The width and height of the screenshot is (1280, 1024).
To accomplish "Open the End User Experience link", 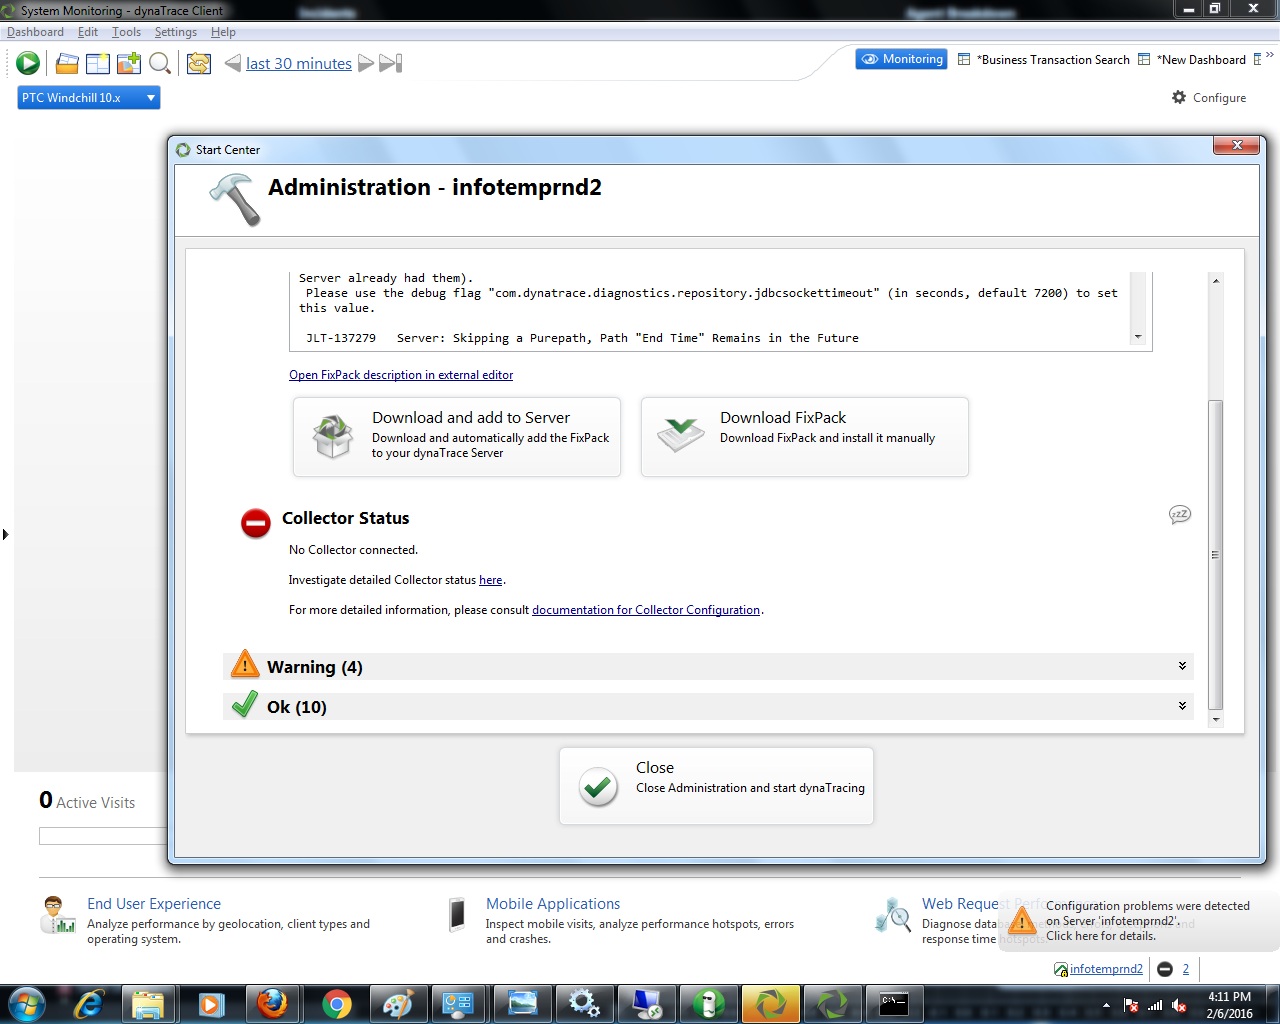I will pyautogui.click(x=154, y=904).
